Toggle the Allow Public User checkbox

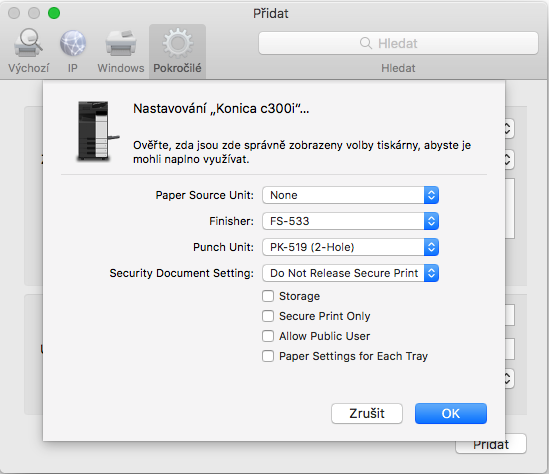[268, 336]
